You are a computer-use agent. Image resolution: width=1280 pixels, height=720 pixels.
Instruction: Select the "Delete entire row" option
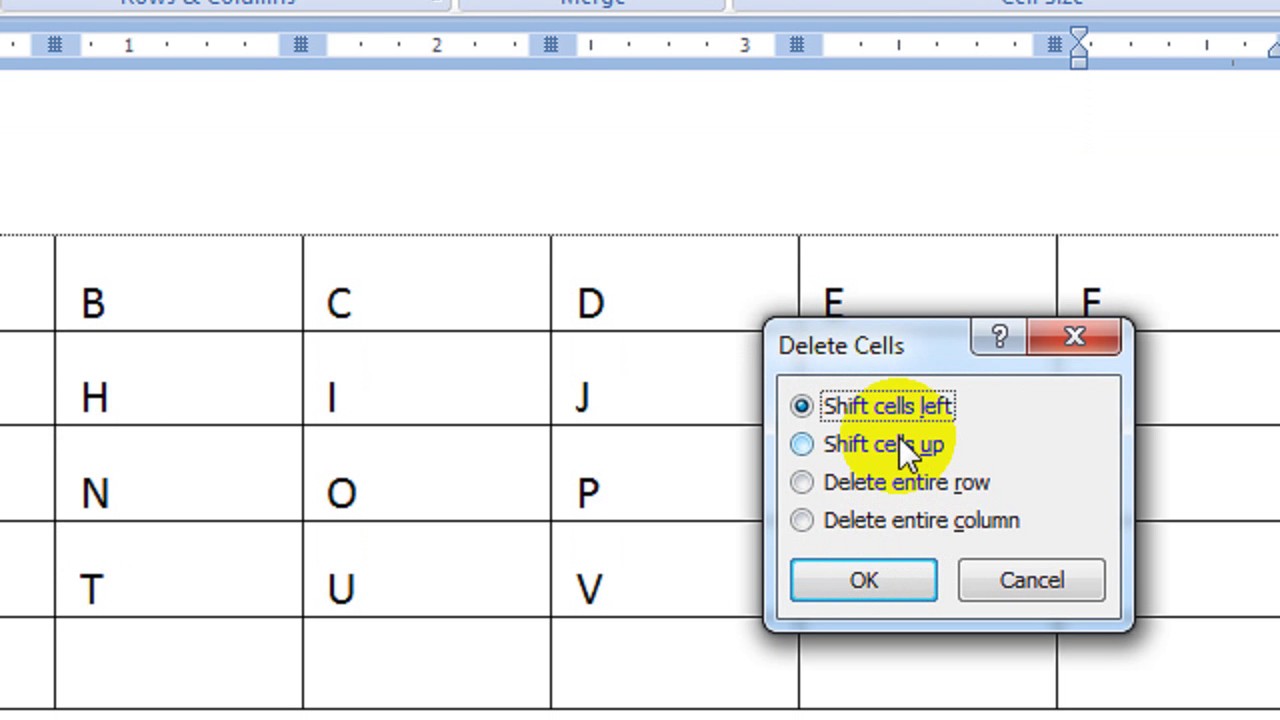tap(802, 482)
